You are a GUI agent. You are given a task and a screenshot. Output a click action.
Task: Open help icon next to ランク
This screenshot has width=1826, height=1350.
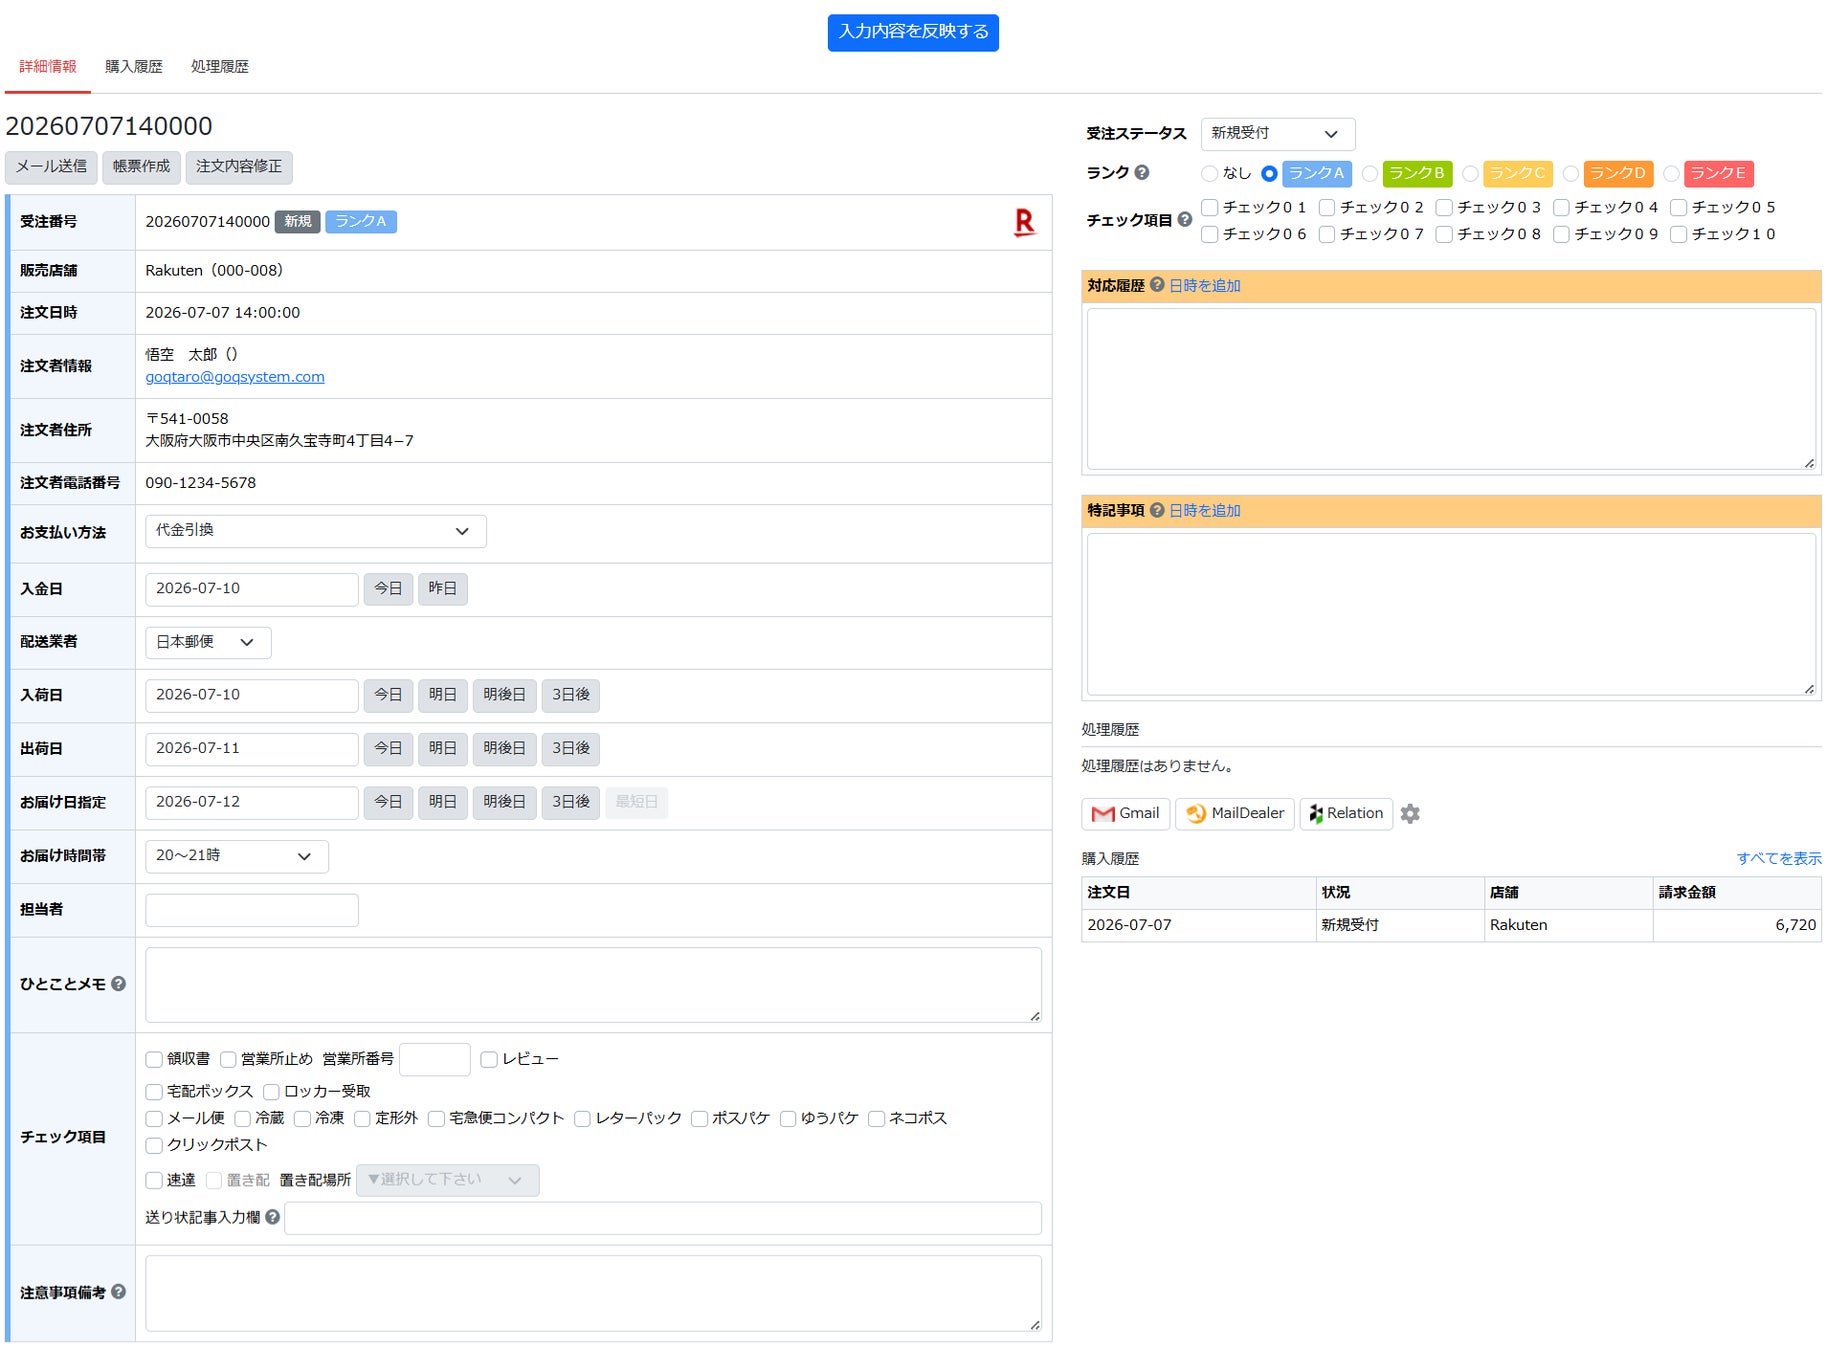pos(1142,173)
